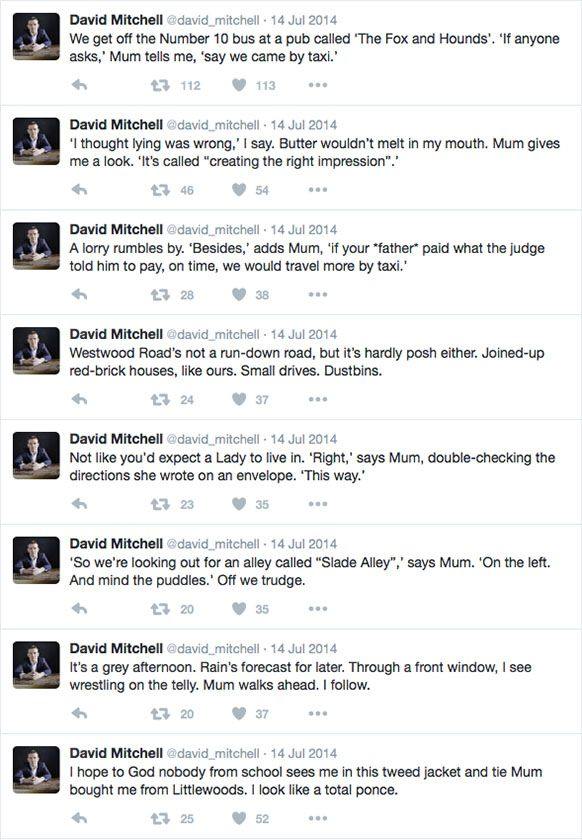The image size is (582, 840).
Task: Retweet the tweet with 46 retweets
Action: [160, 190]
